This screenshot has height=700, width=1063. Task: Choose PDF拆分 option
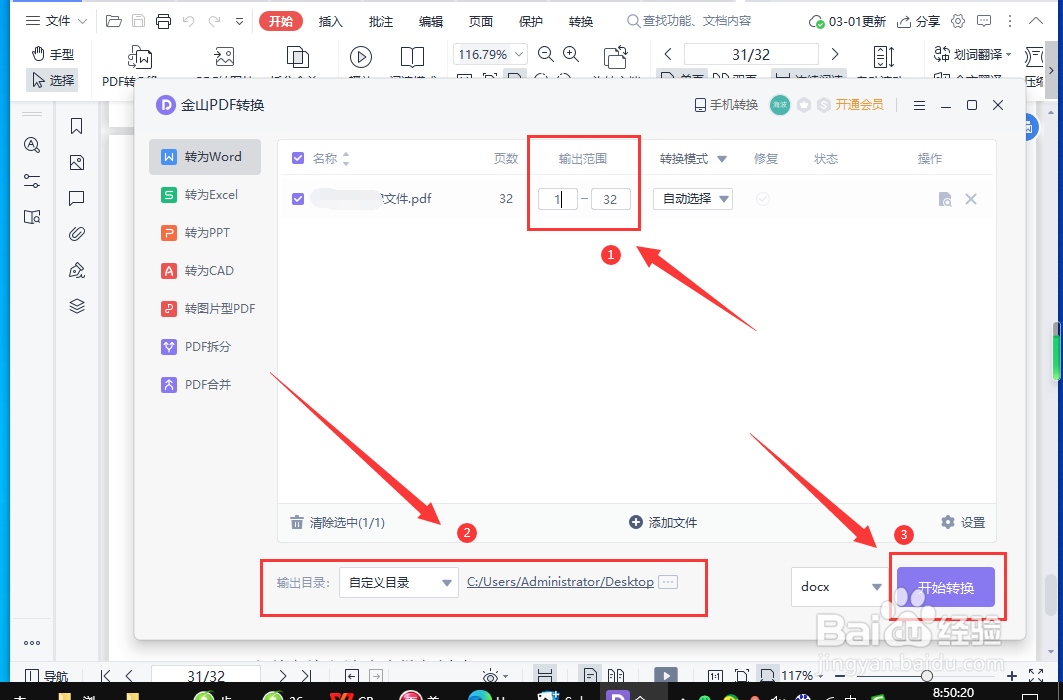click(205, 346)
